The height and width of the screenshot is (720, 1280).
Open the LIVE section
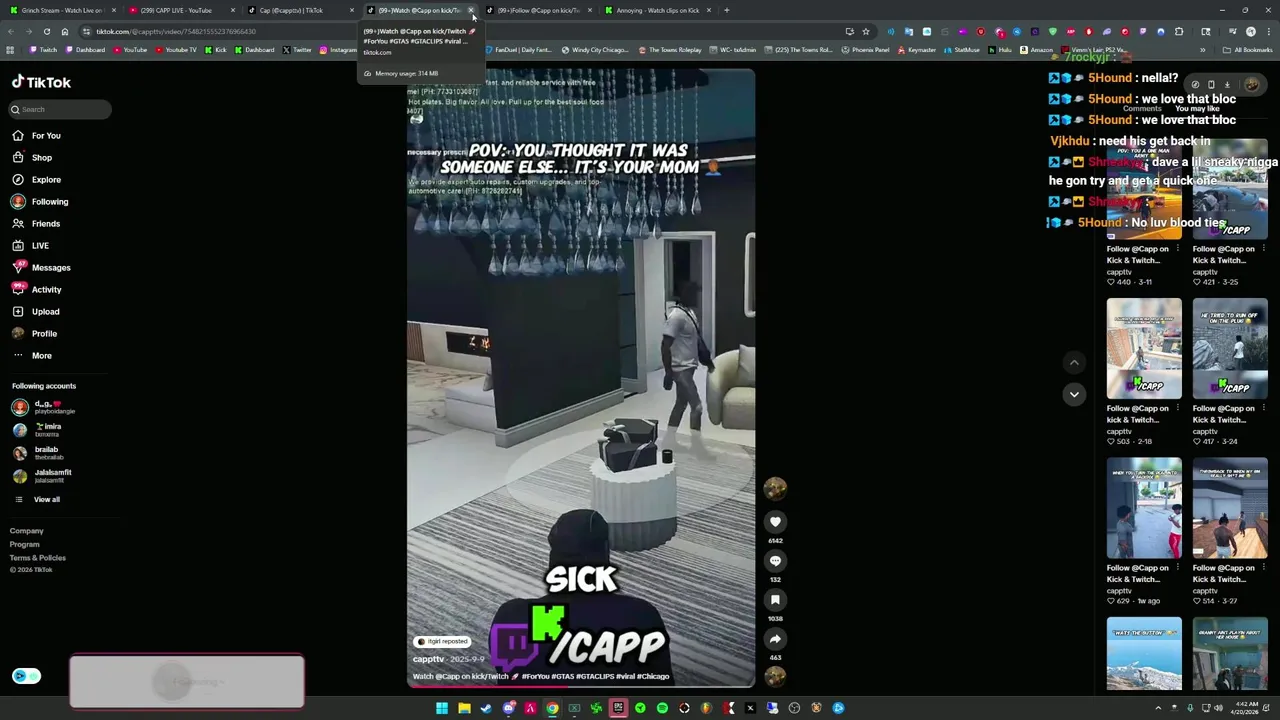tap(30, 246)
